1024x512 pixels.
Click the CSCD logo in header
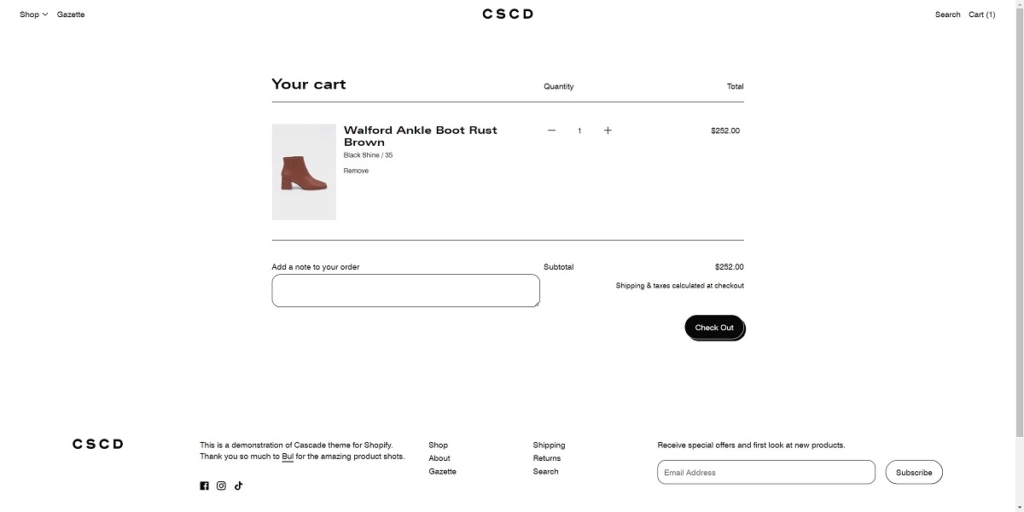(508, 14)
